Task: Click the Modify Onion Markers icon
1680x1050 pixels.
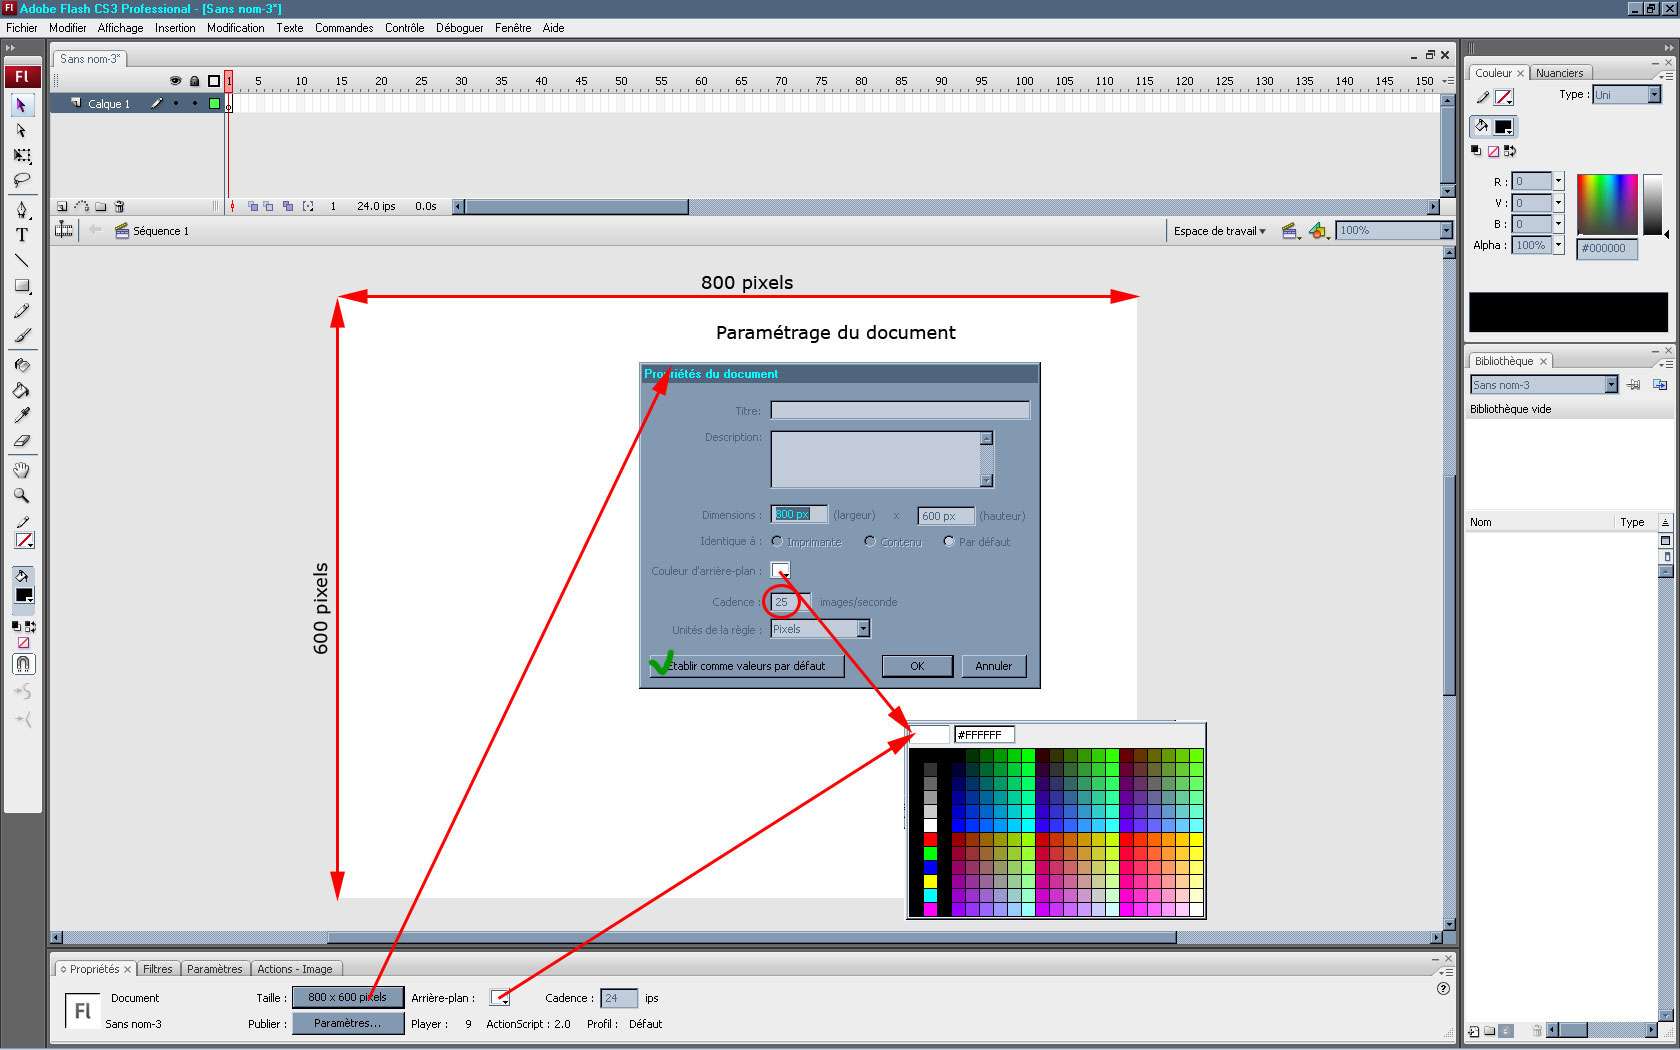Action: (x=308, y=207)
